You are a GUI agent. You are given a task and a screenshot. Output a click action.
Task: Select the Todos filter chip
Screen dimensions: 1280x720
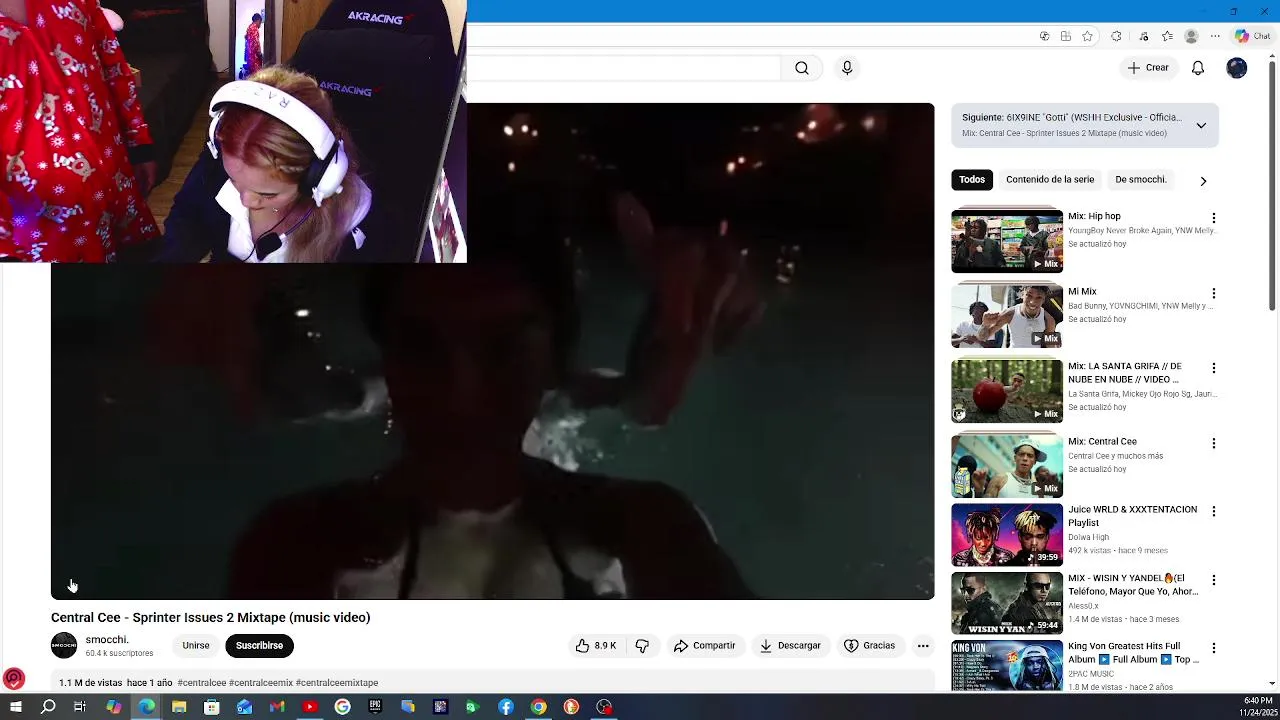pyautogui.click(x=972, y=180)
